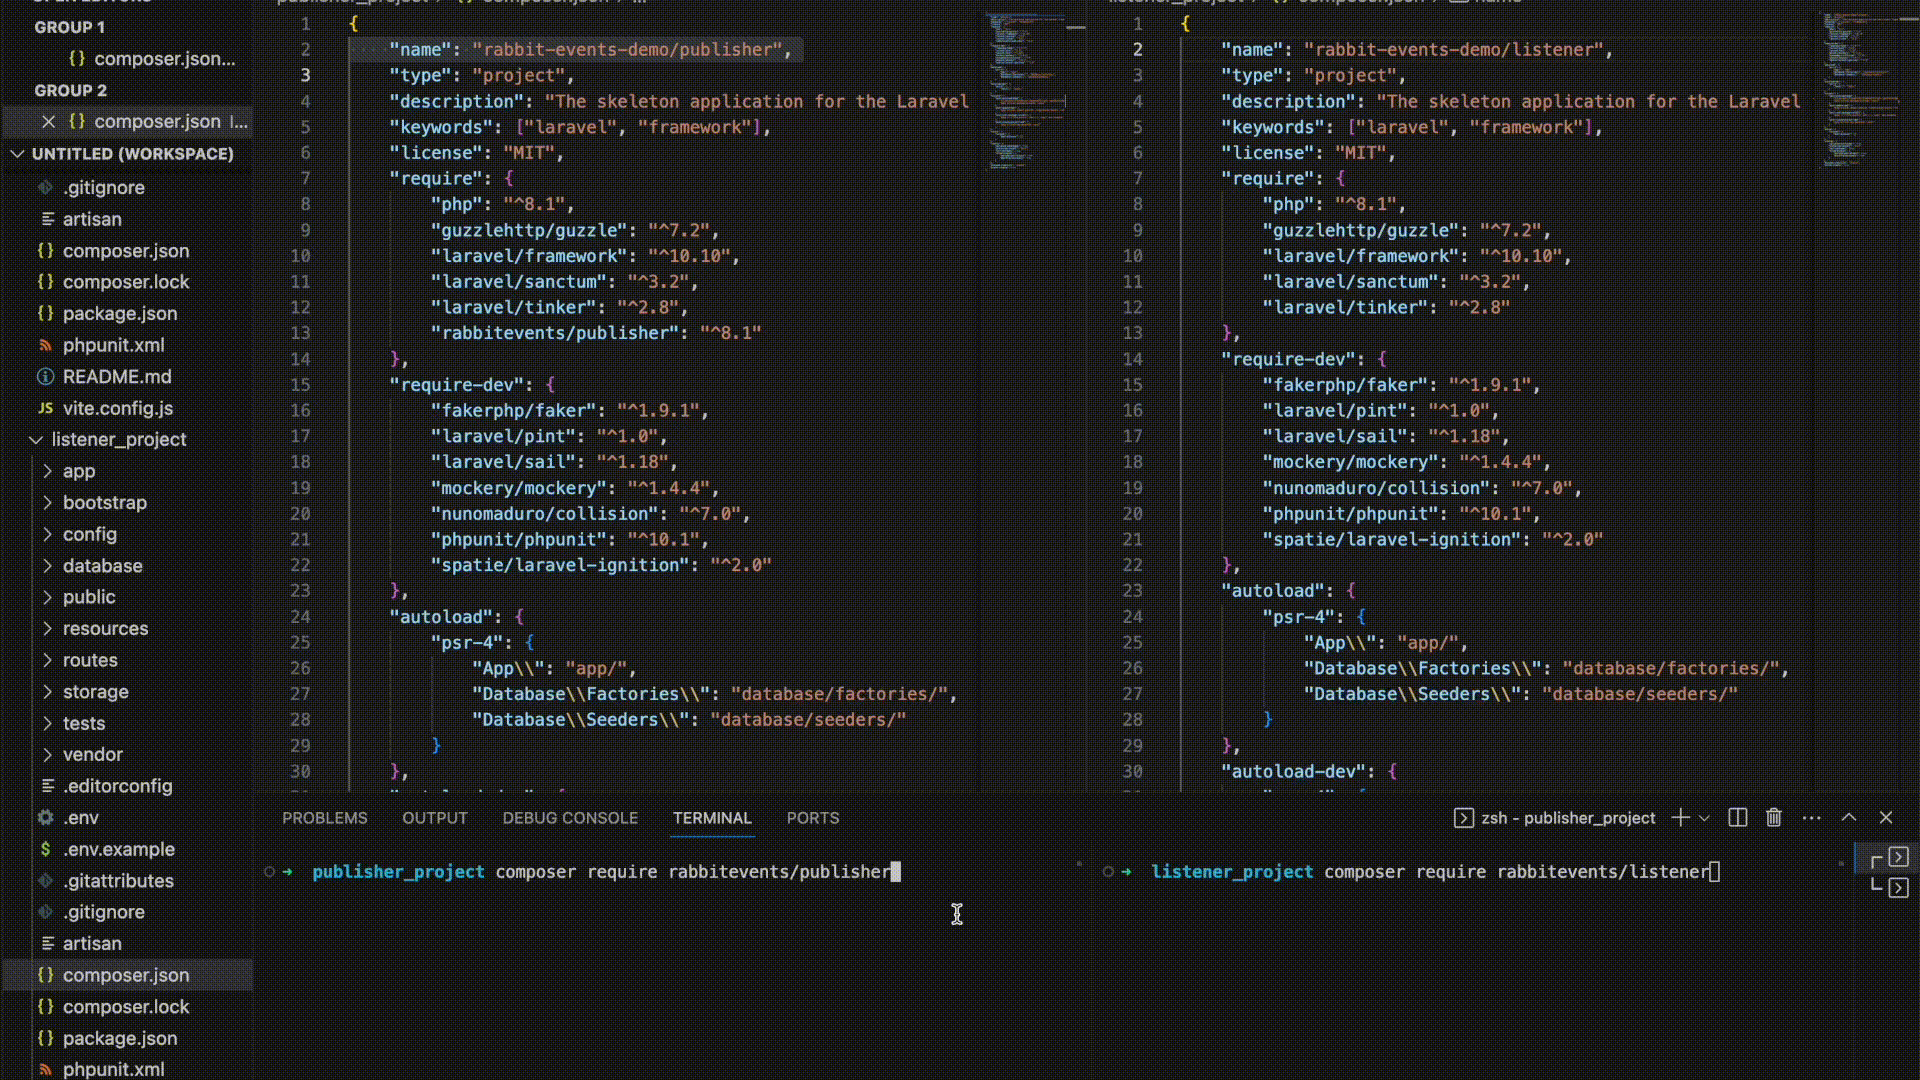Open launch profile dropdown next to plus
Viewport: 1920px width, 1080px height.
(x=1705, y=818)
